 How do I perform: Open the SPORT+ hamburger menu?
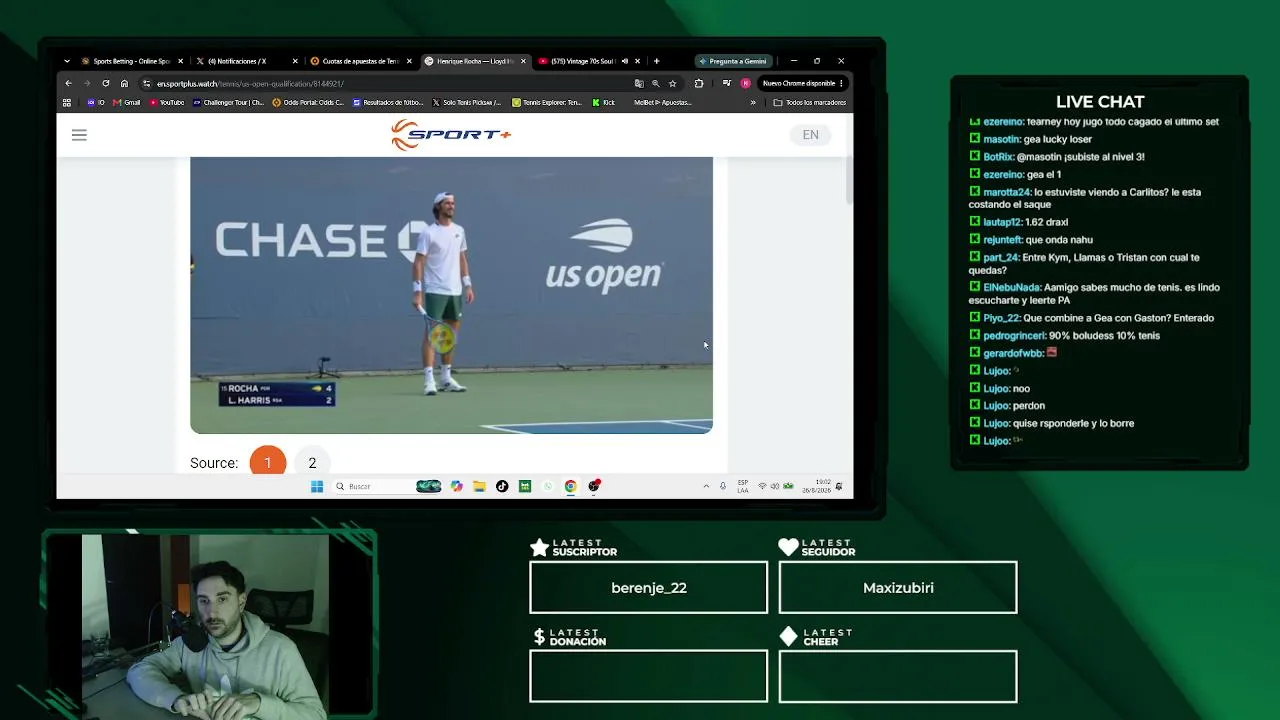point(79,135)
